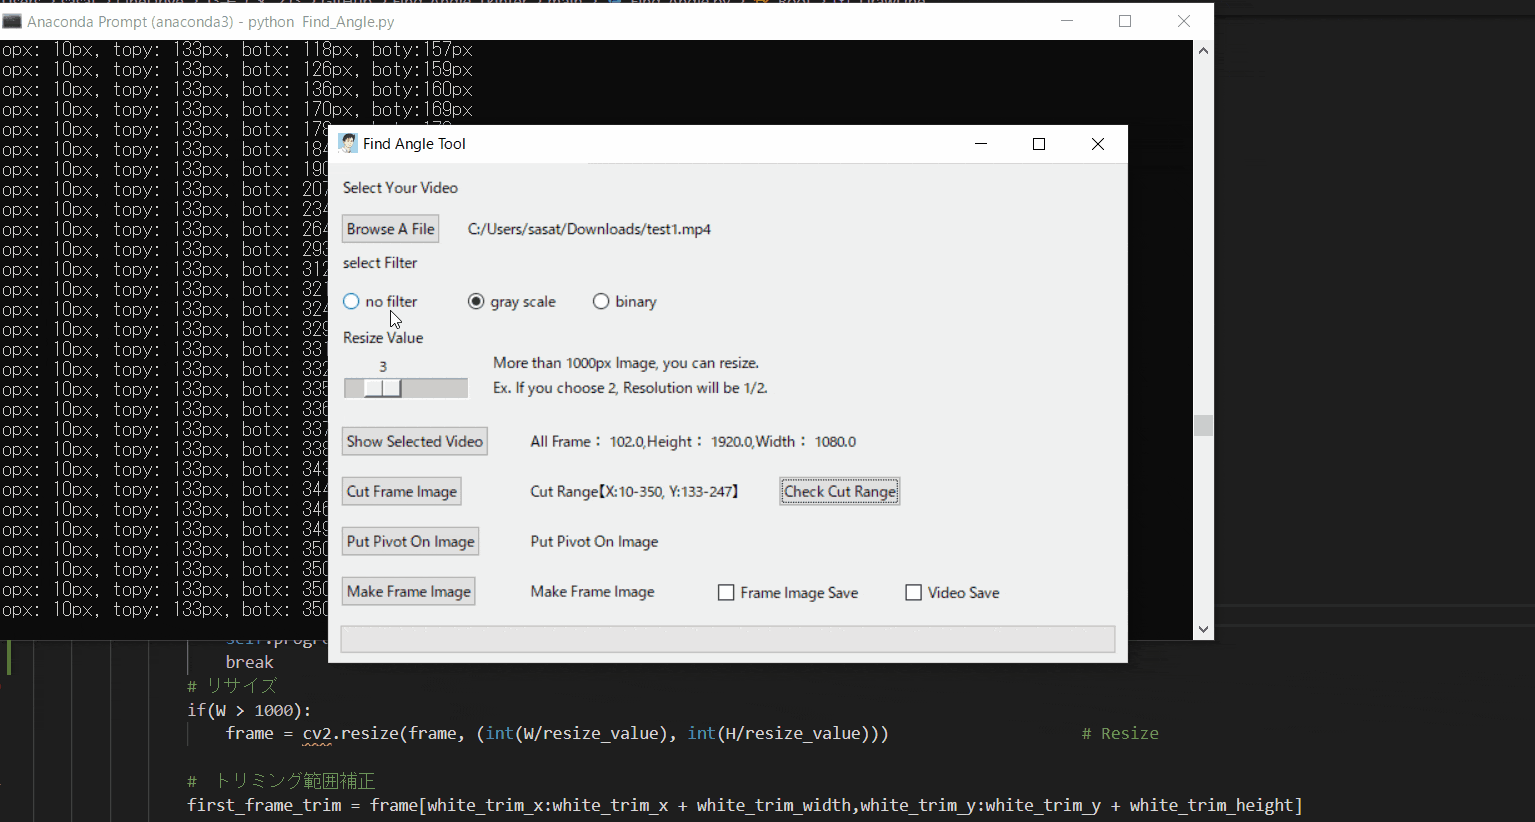Viewport: 1535px width, 822px height.
Task: Click the progress bar at dialog bottom
Action: [x=728, y=639]
